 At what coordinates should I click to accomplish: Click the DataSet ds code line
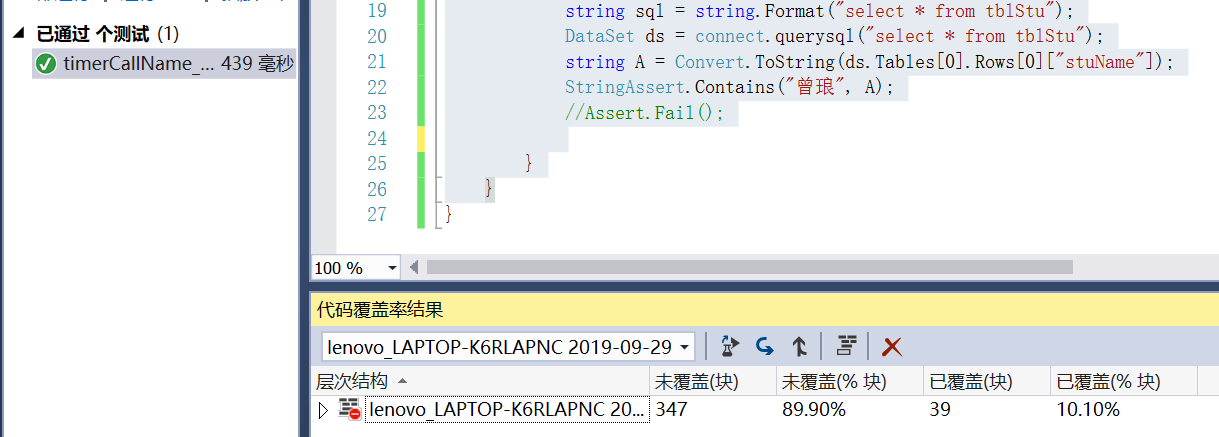click(834, 37)
